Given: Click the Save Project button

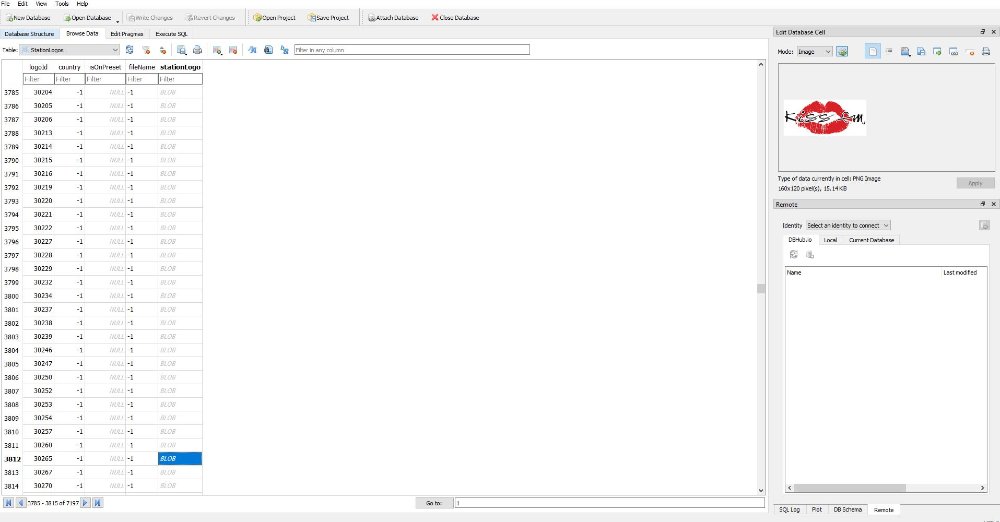Looking at the screenshot, I should [x=329, y=18].
